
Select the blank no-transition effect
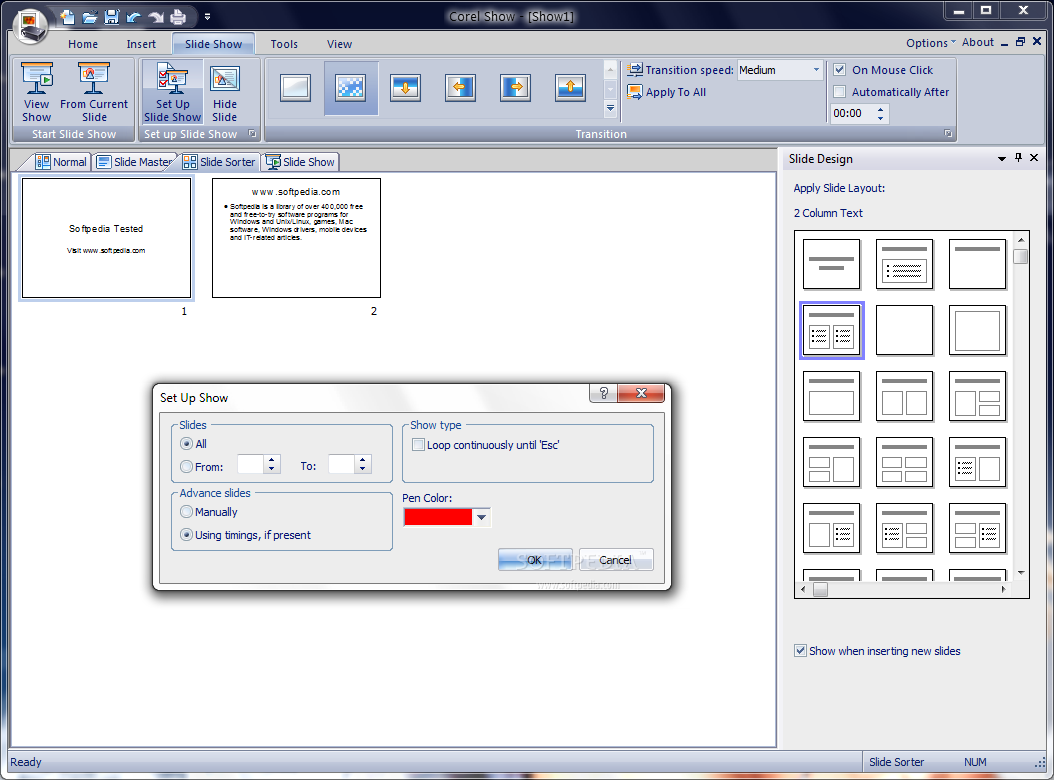[296, 87]
